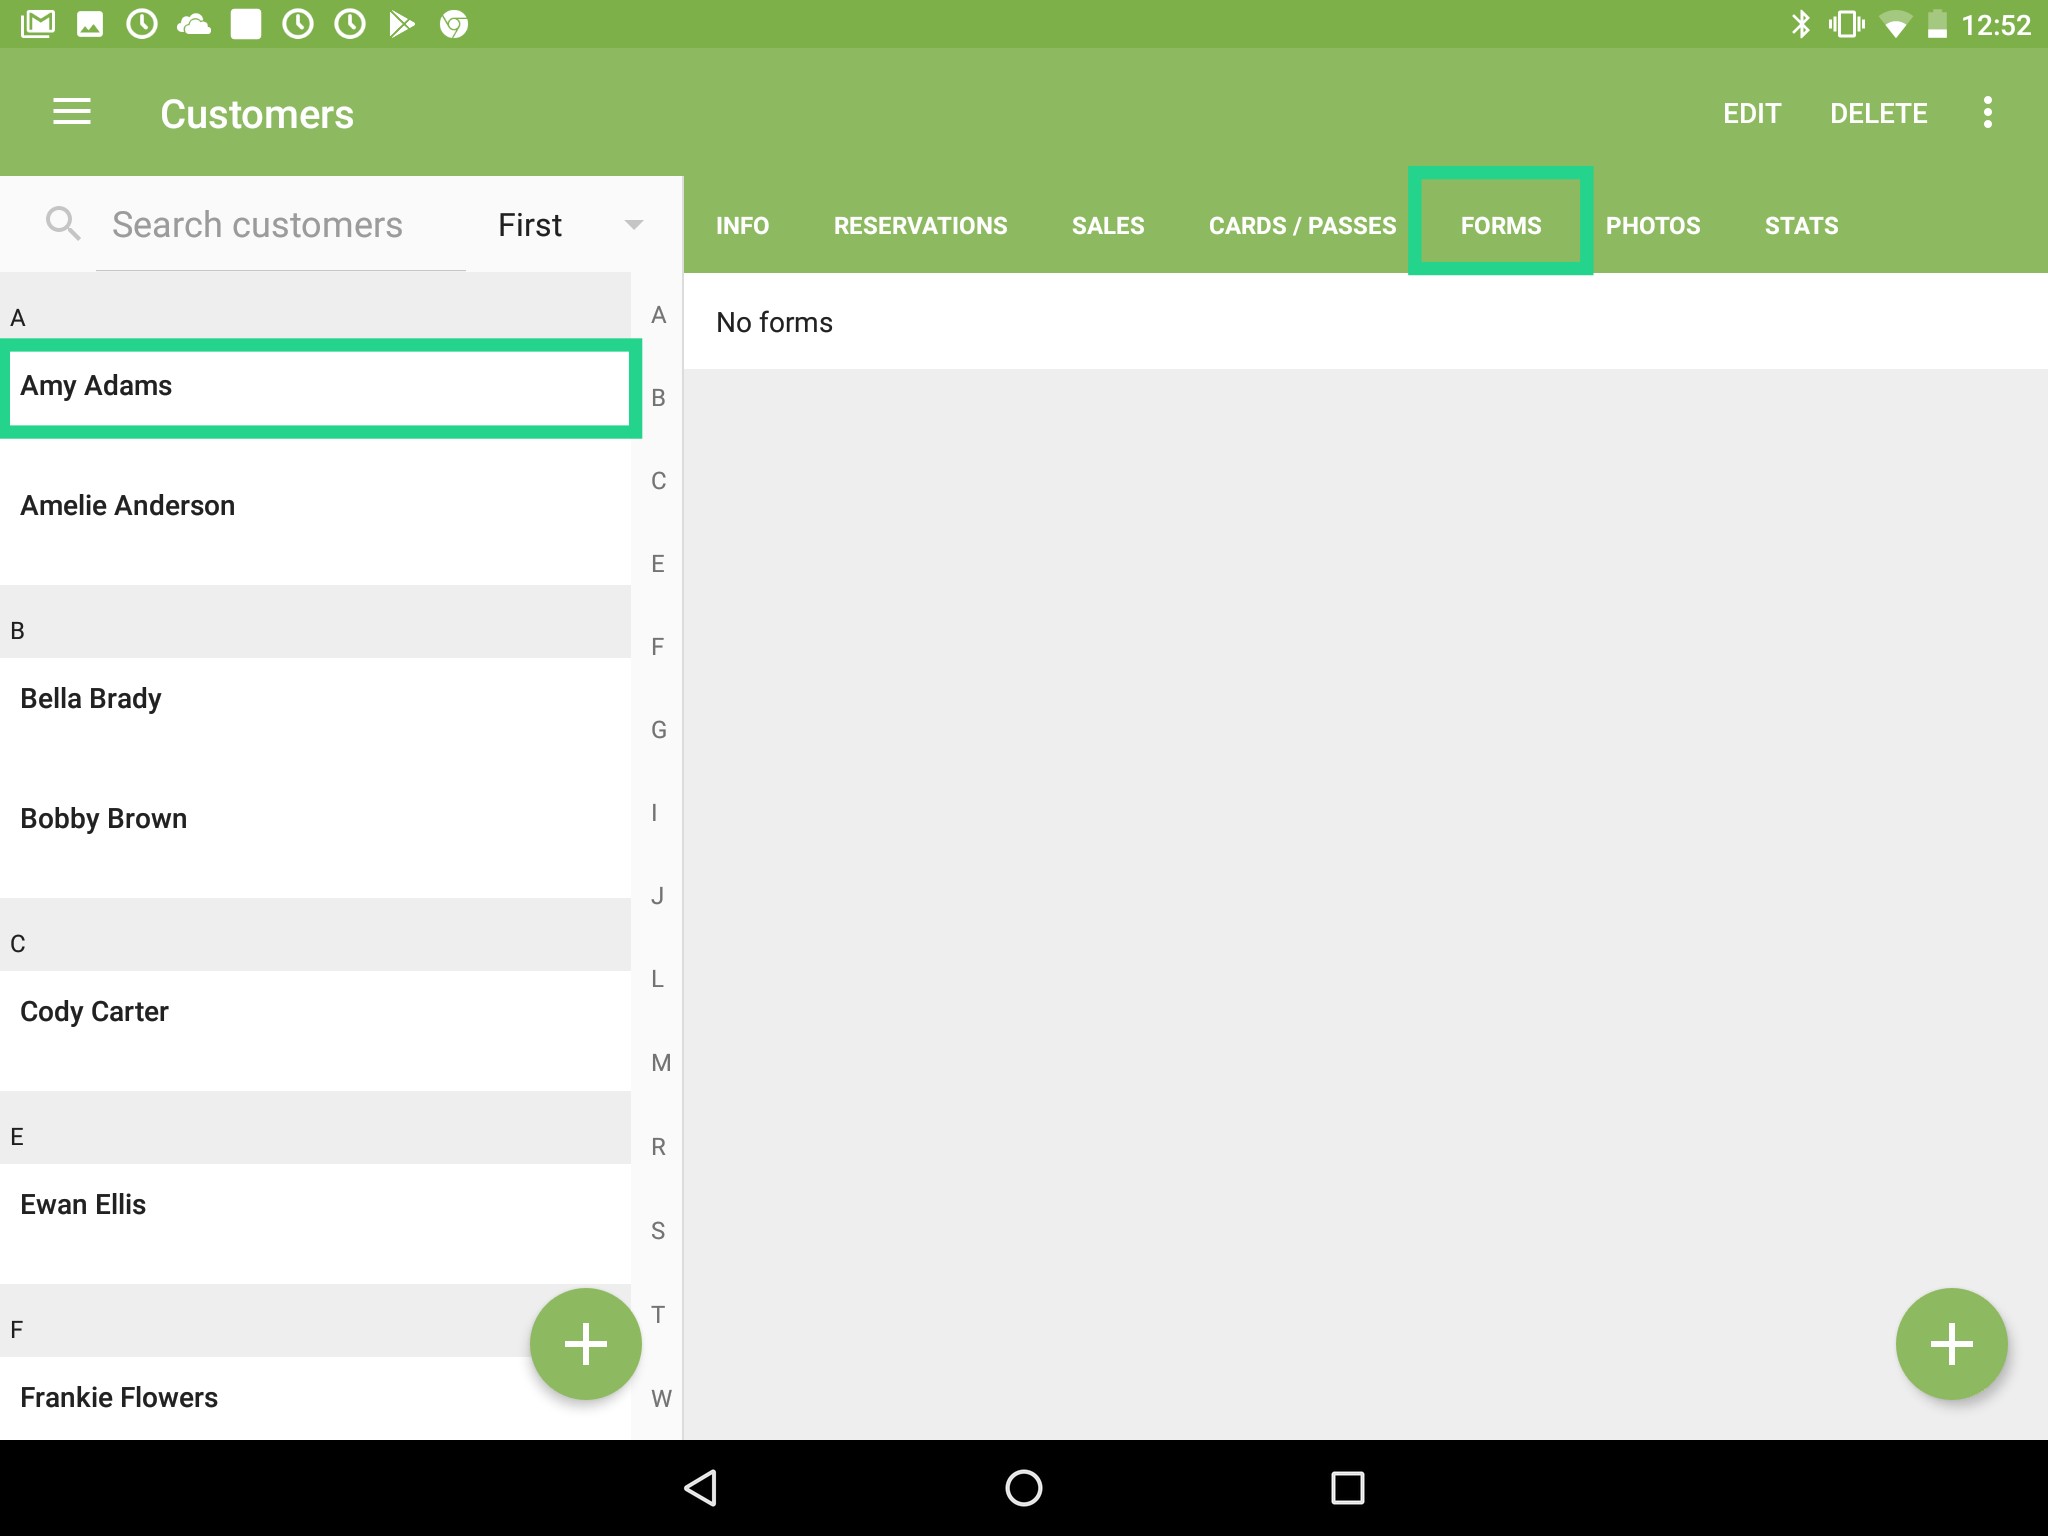
Task: Click the EDIT button
Action: [x=1752, y=113]
